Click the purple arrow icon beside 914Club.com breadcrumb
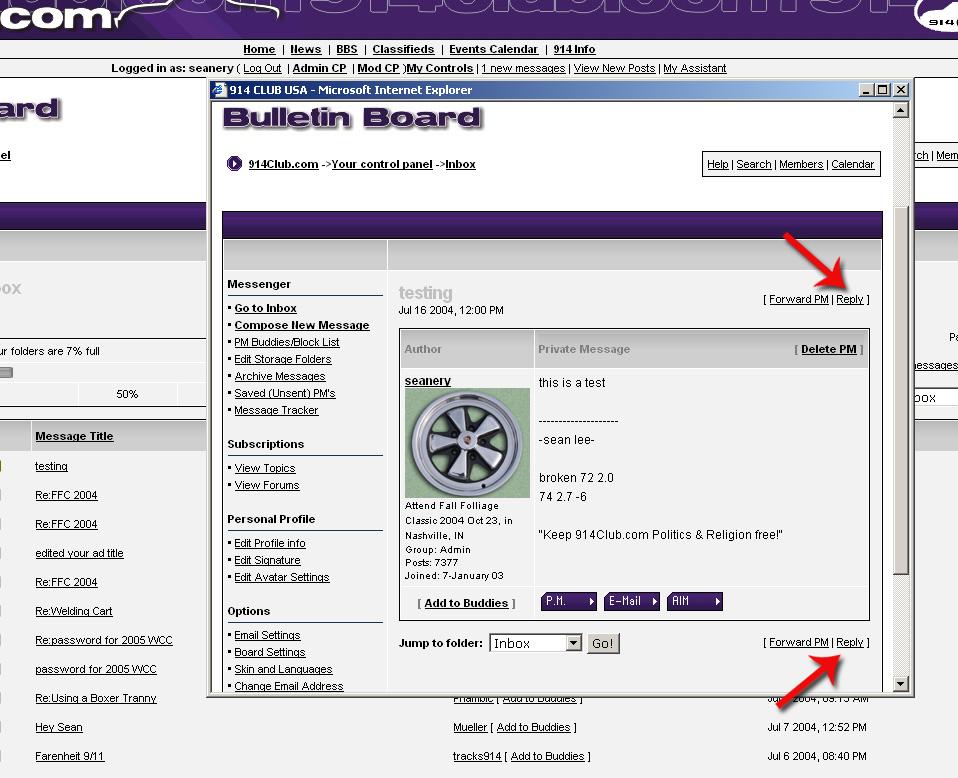Screen dimensions: 958x778 (x=234, y=164)
